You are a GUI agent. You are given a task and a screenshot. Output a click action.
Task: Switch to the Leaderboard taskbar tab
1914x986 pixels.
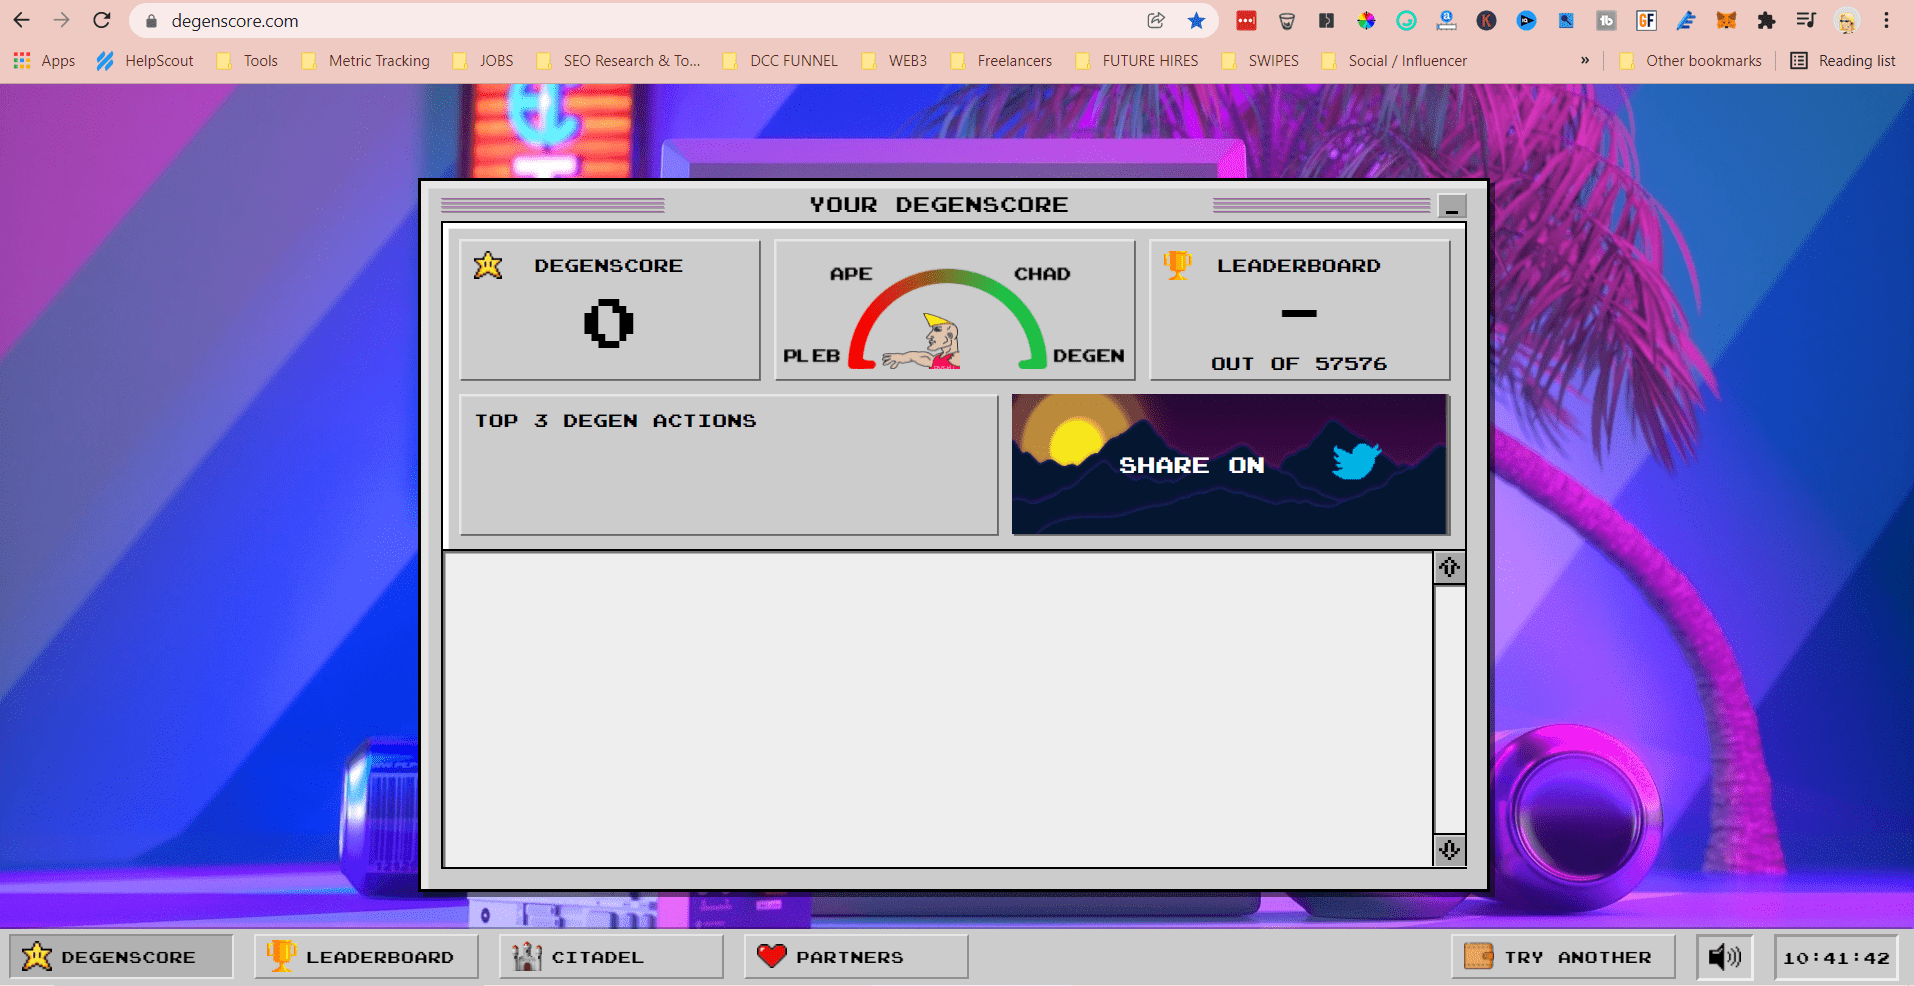pyautogui.click(x=366, y=957)
